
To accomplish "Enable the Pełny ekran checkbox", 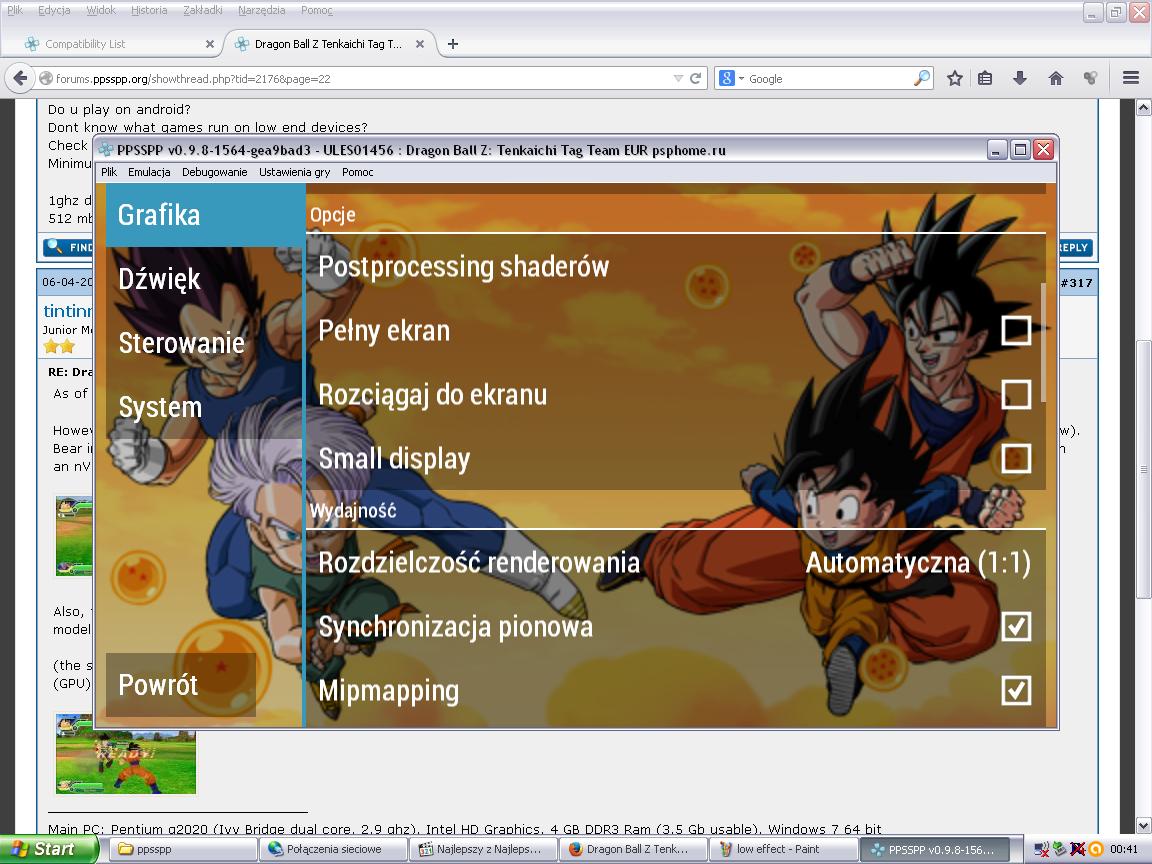I will coord(1016,330).
